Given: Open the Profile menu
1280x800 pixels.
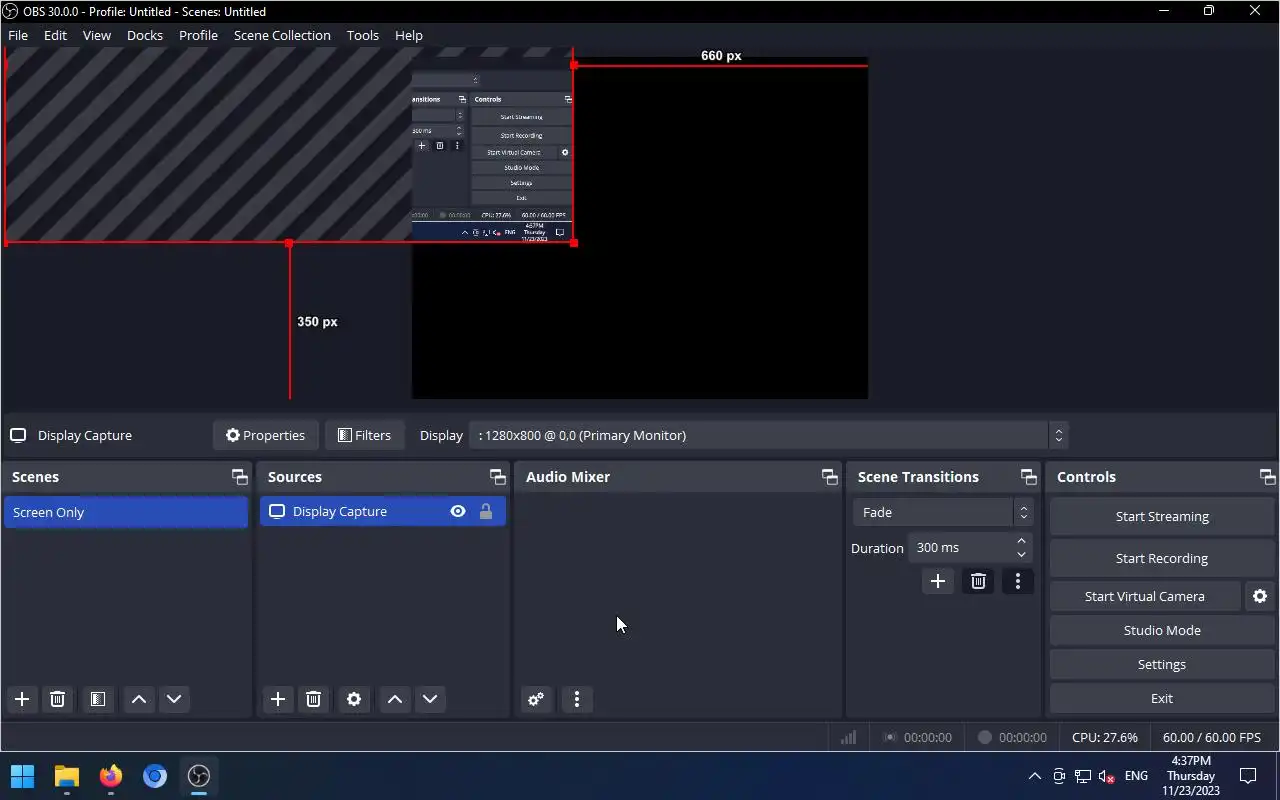Looking at the screenshot, I should click(x=198, y=35).
